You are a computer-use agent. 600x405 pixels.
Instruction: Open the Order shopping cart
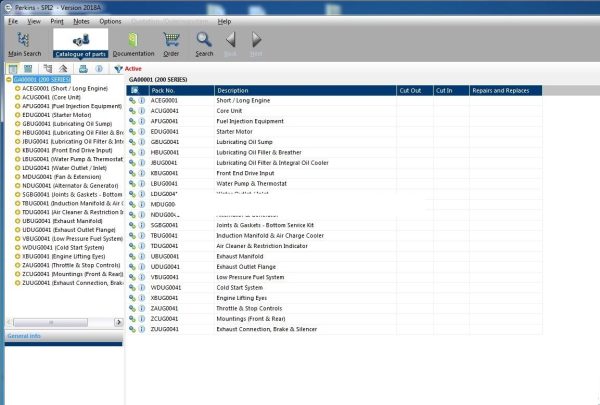(x=171, y=44)
